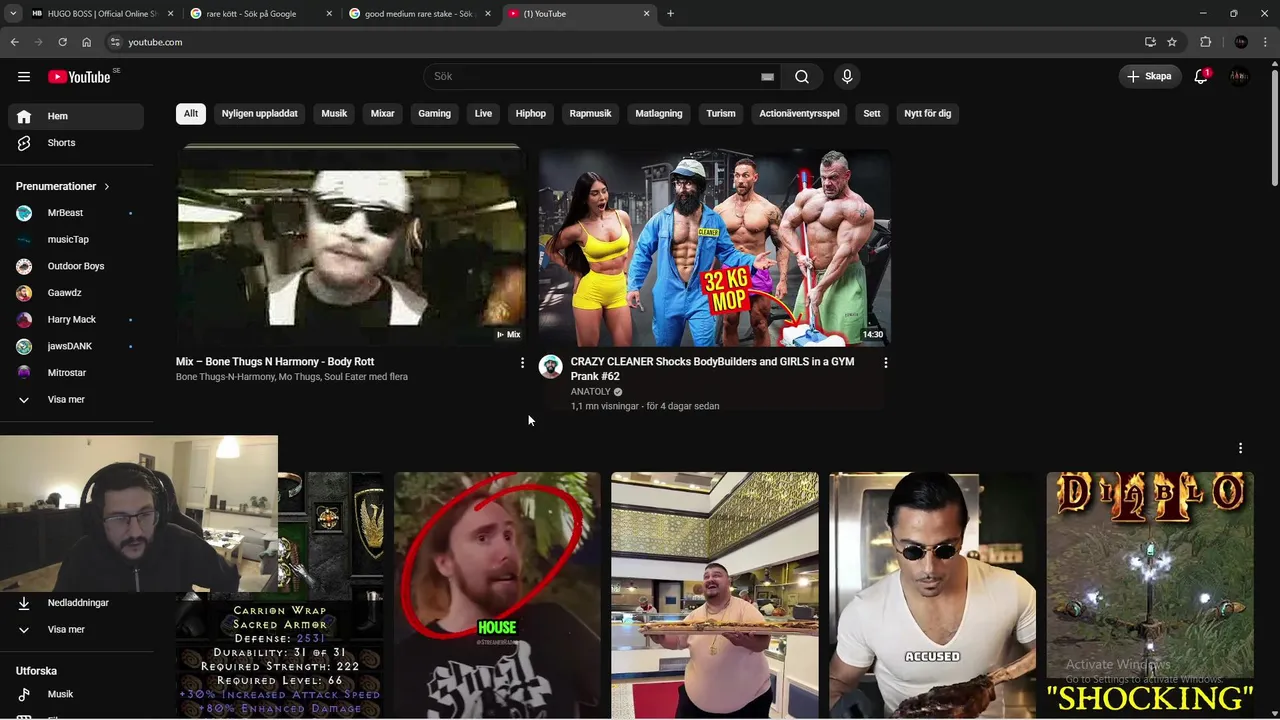Open options menu for Bone Thugs mix
Image resolution: width=1280 pixels, height=720 pixels.
pos(522,363)
